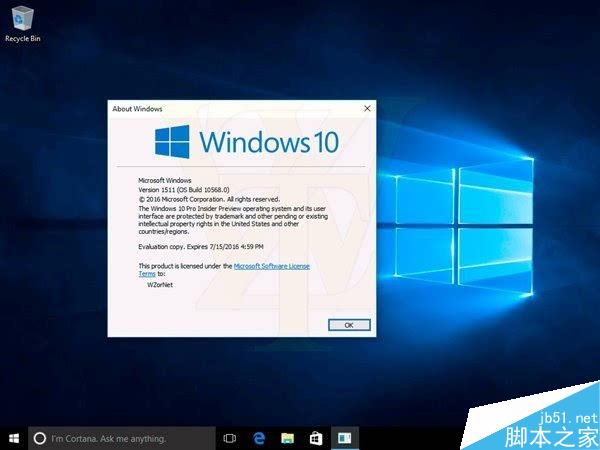Image resolution: width=600 pixels, height=450 pixels.
Task: Click the WZorNet licensee name
Action: tap(160, 285)
